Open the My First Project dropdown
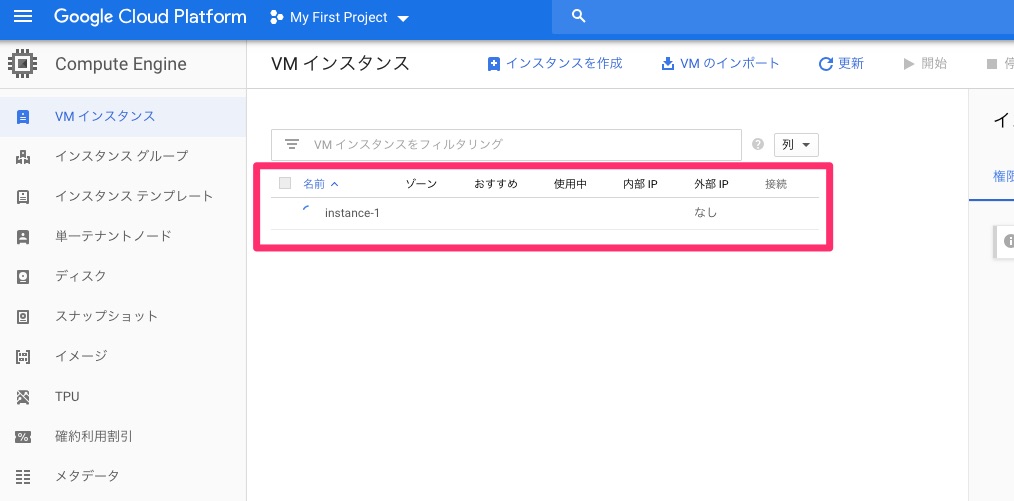This screenshot has width=1014, height=501. coord(340,18)
